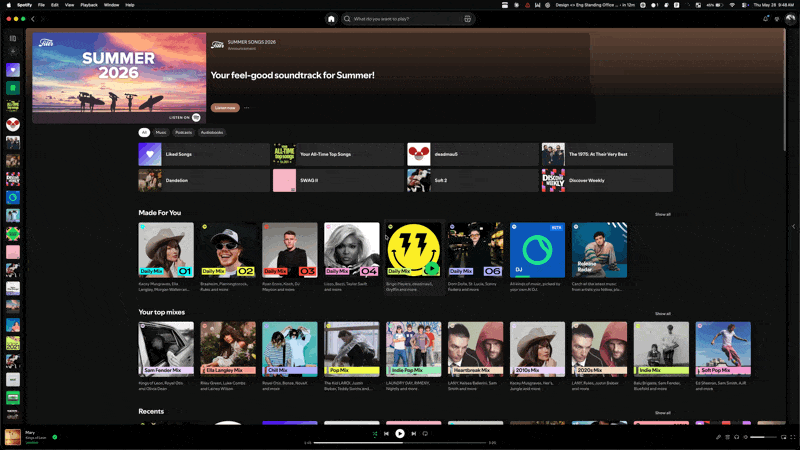Skip to previous track
This screenshot has width=800, height=450.
point(386,434)
